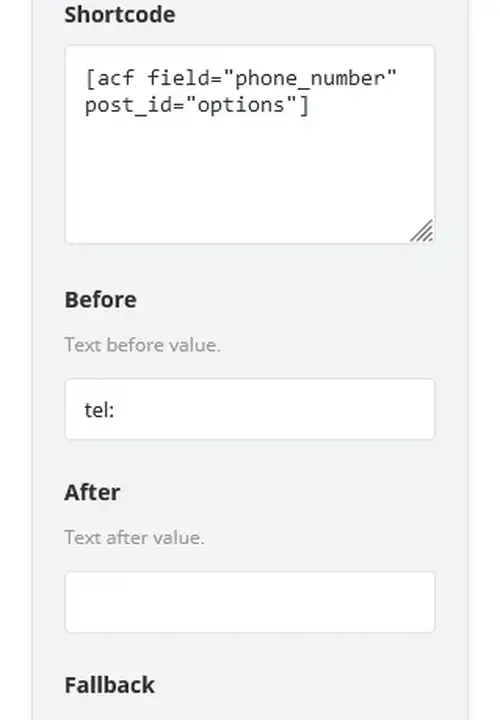Click the Shortcode heading label
Image resolution: width=500 pixels, height=720 pixels.
(x=120, y=15)
